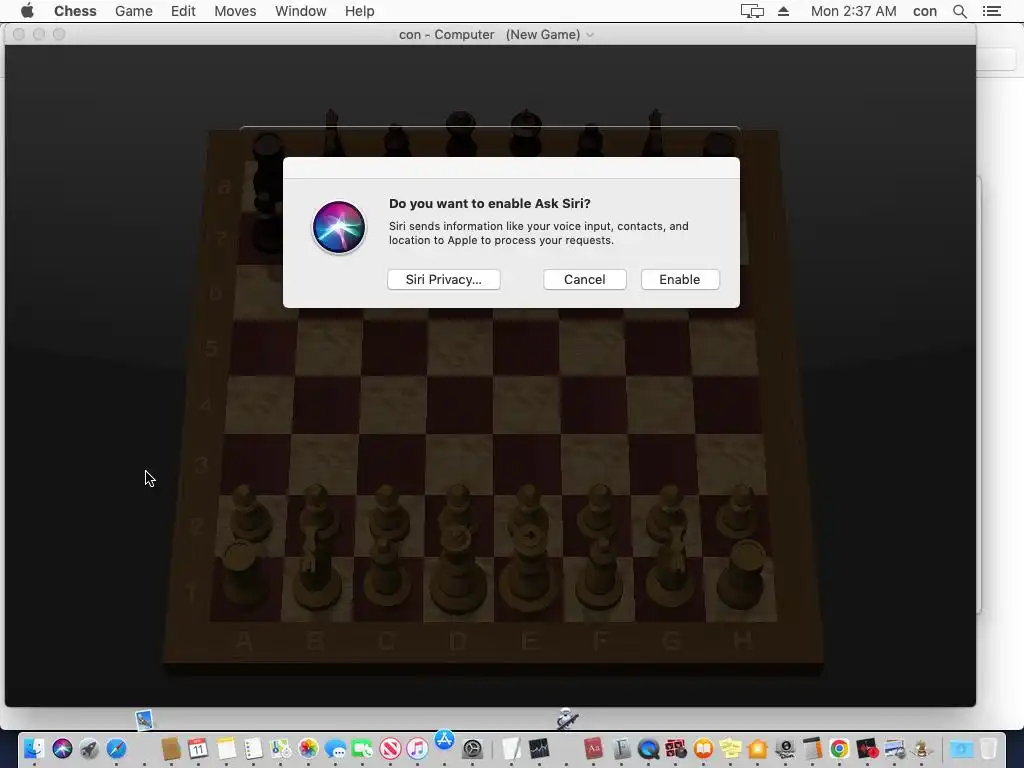Open Google Chrome in Dock
1024x768 pixels.
(839, 748)
